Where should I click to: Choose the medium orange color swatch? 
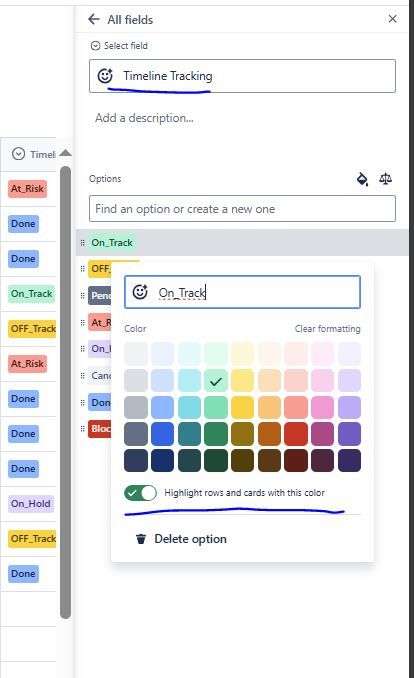tap(269, 407)
